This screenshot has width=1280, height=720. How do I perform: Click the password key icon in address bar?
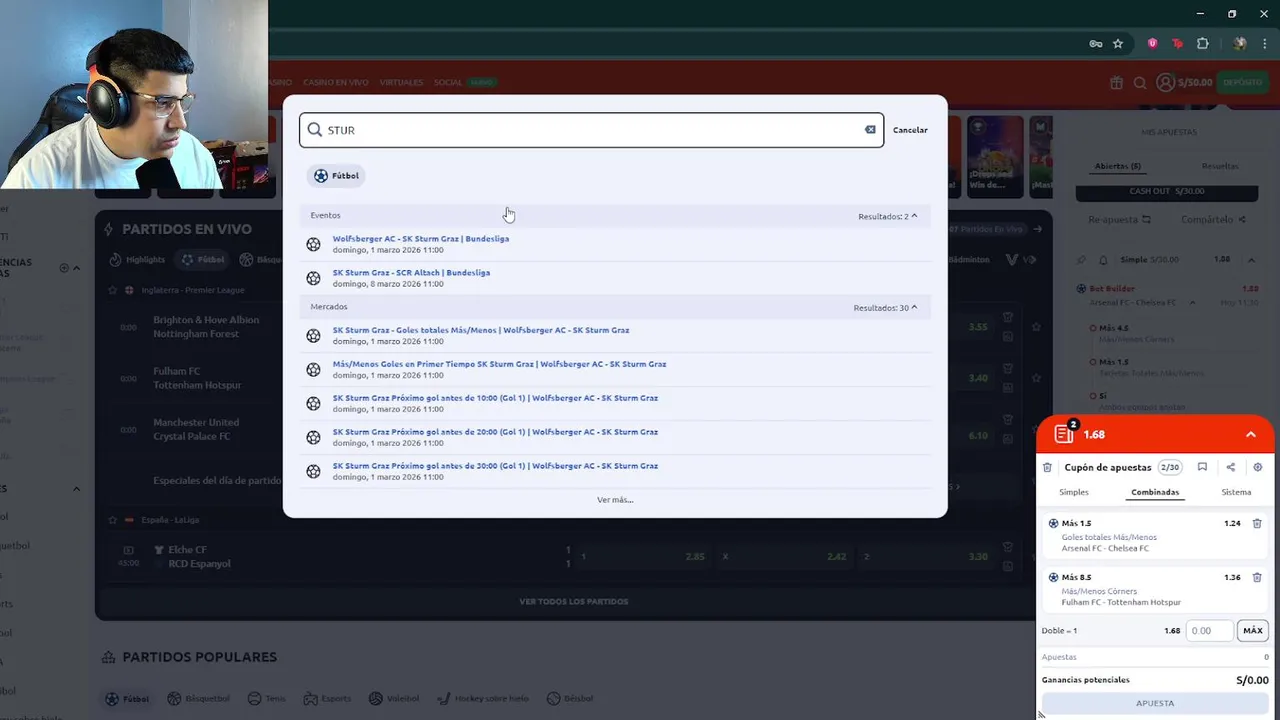(x=1096, y=44)
